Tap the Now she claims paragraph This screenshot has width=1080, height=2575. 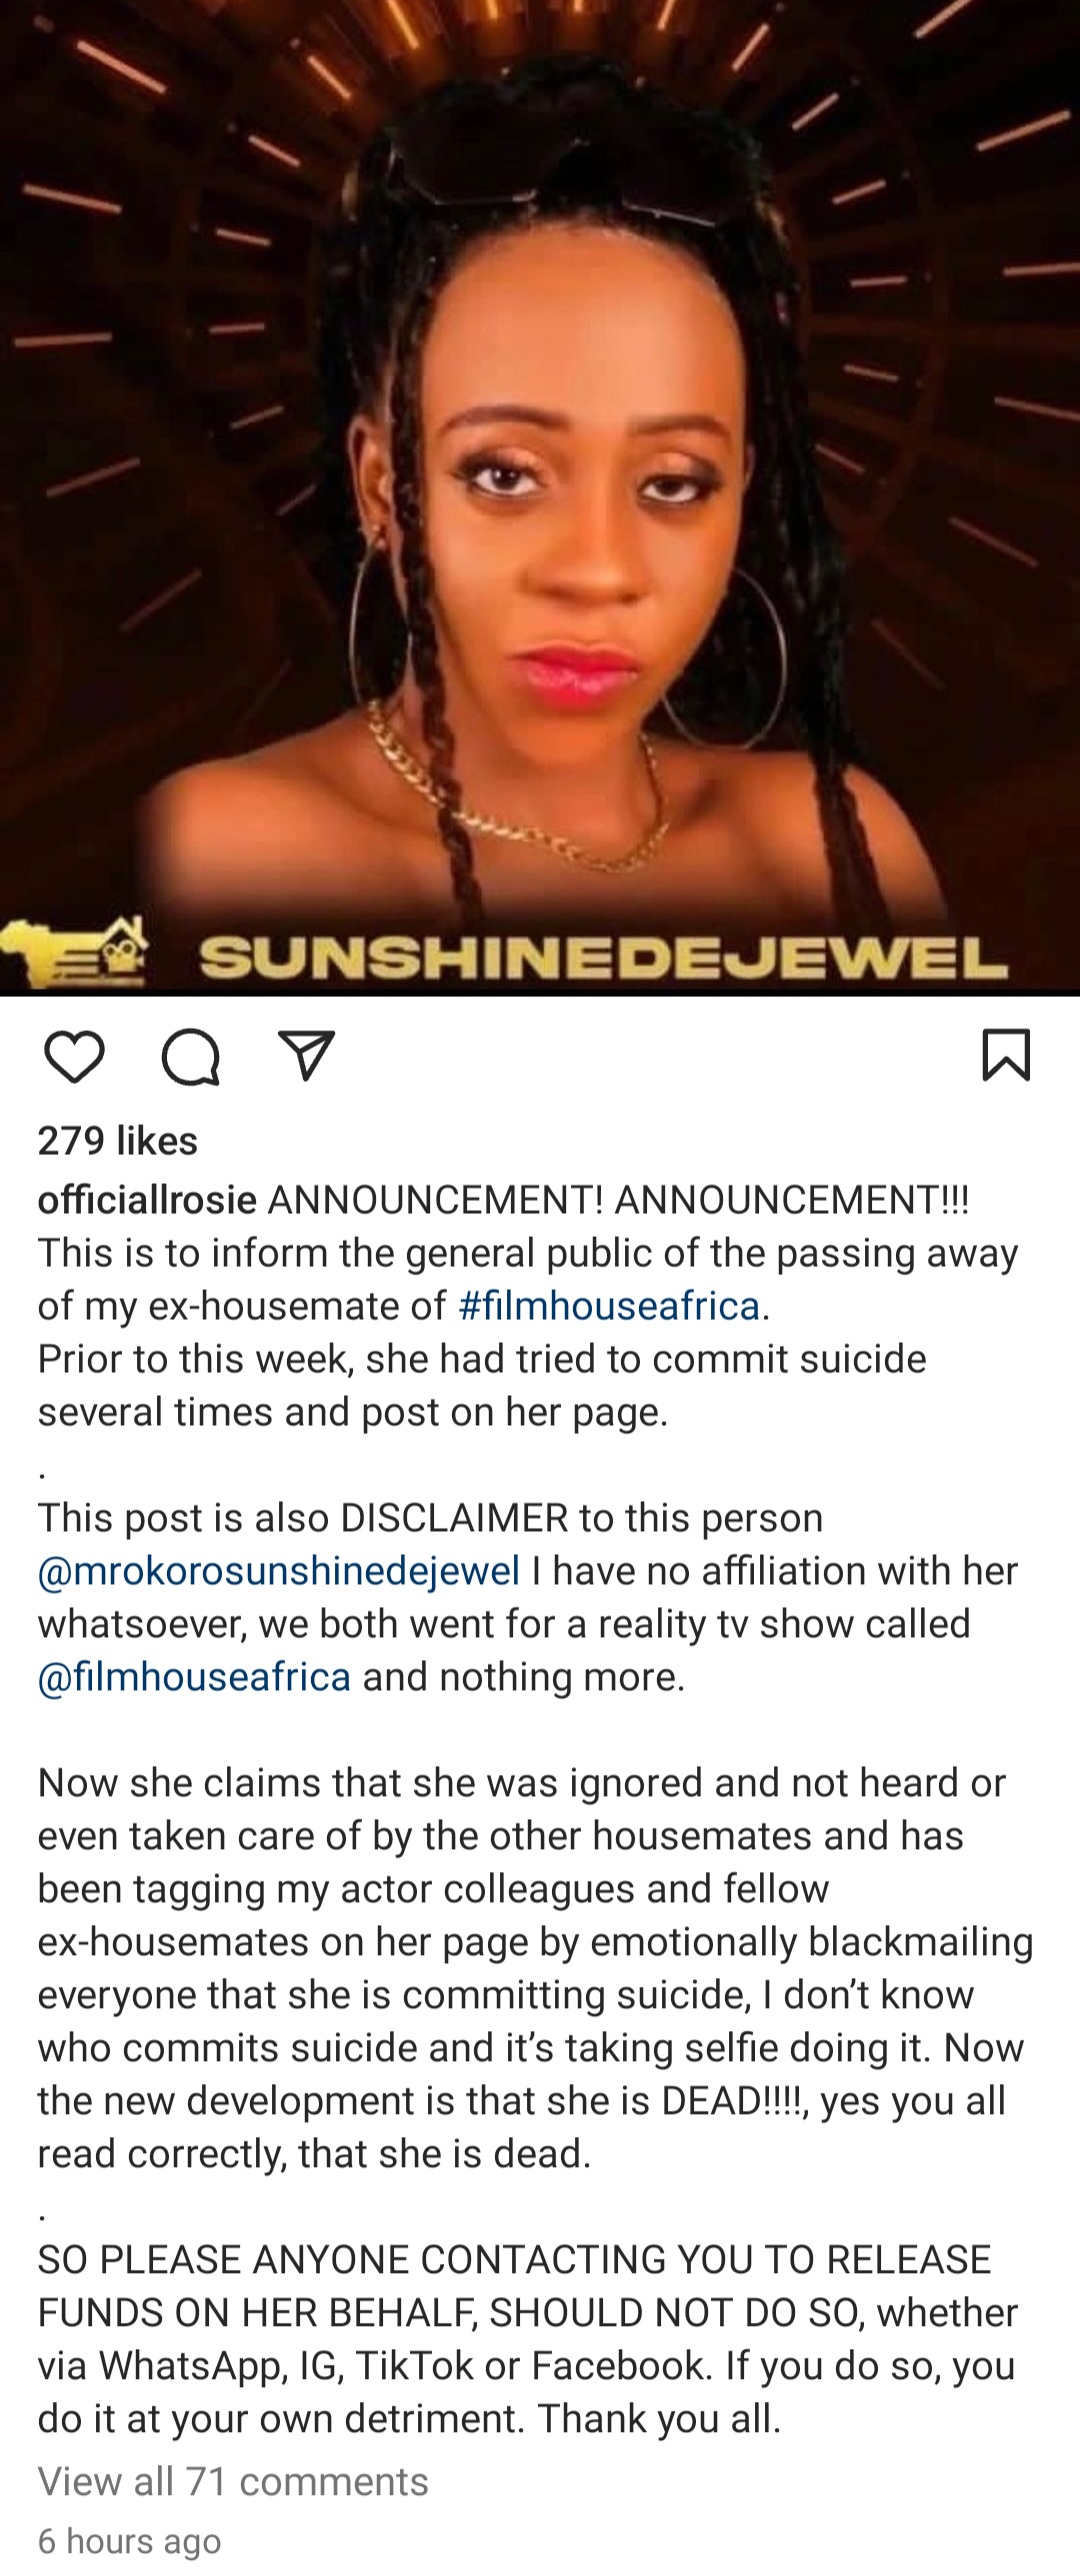pyautogui.click(x=536, y=1969)
